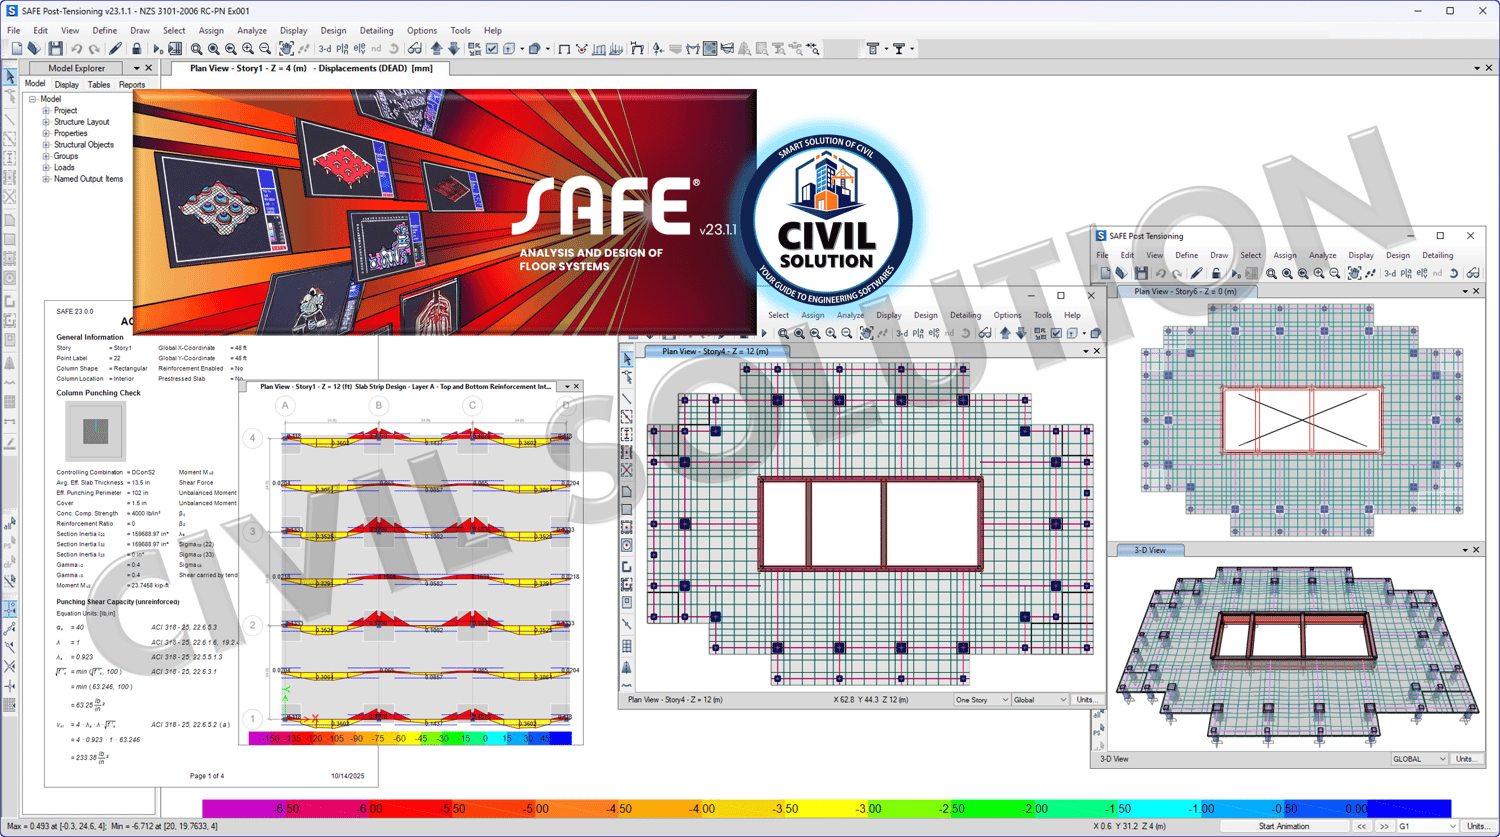The image size is (1500, 837).
Task: Click New Model icon in SAFE Post Tensioning small window
Action: (x=1105, y=273)
